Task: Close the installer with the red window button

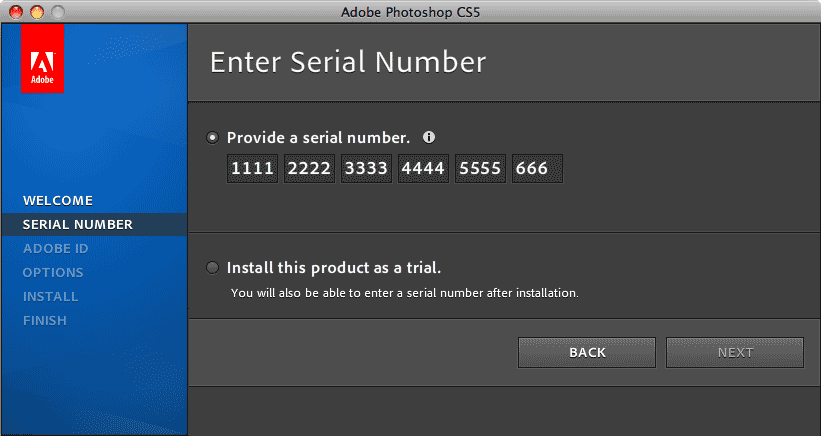Action: (16, 12)
